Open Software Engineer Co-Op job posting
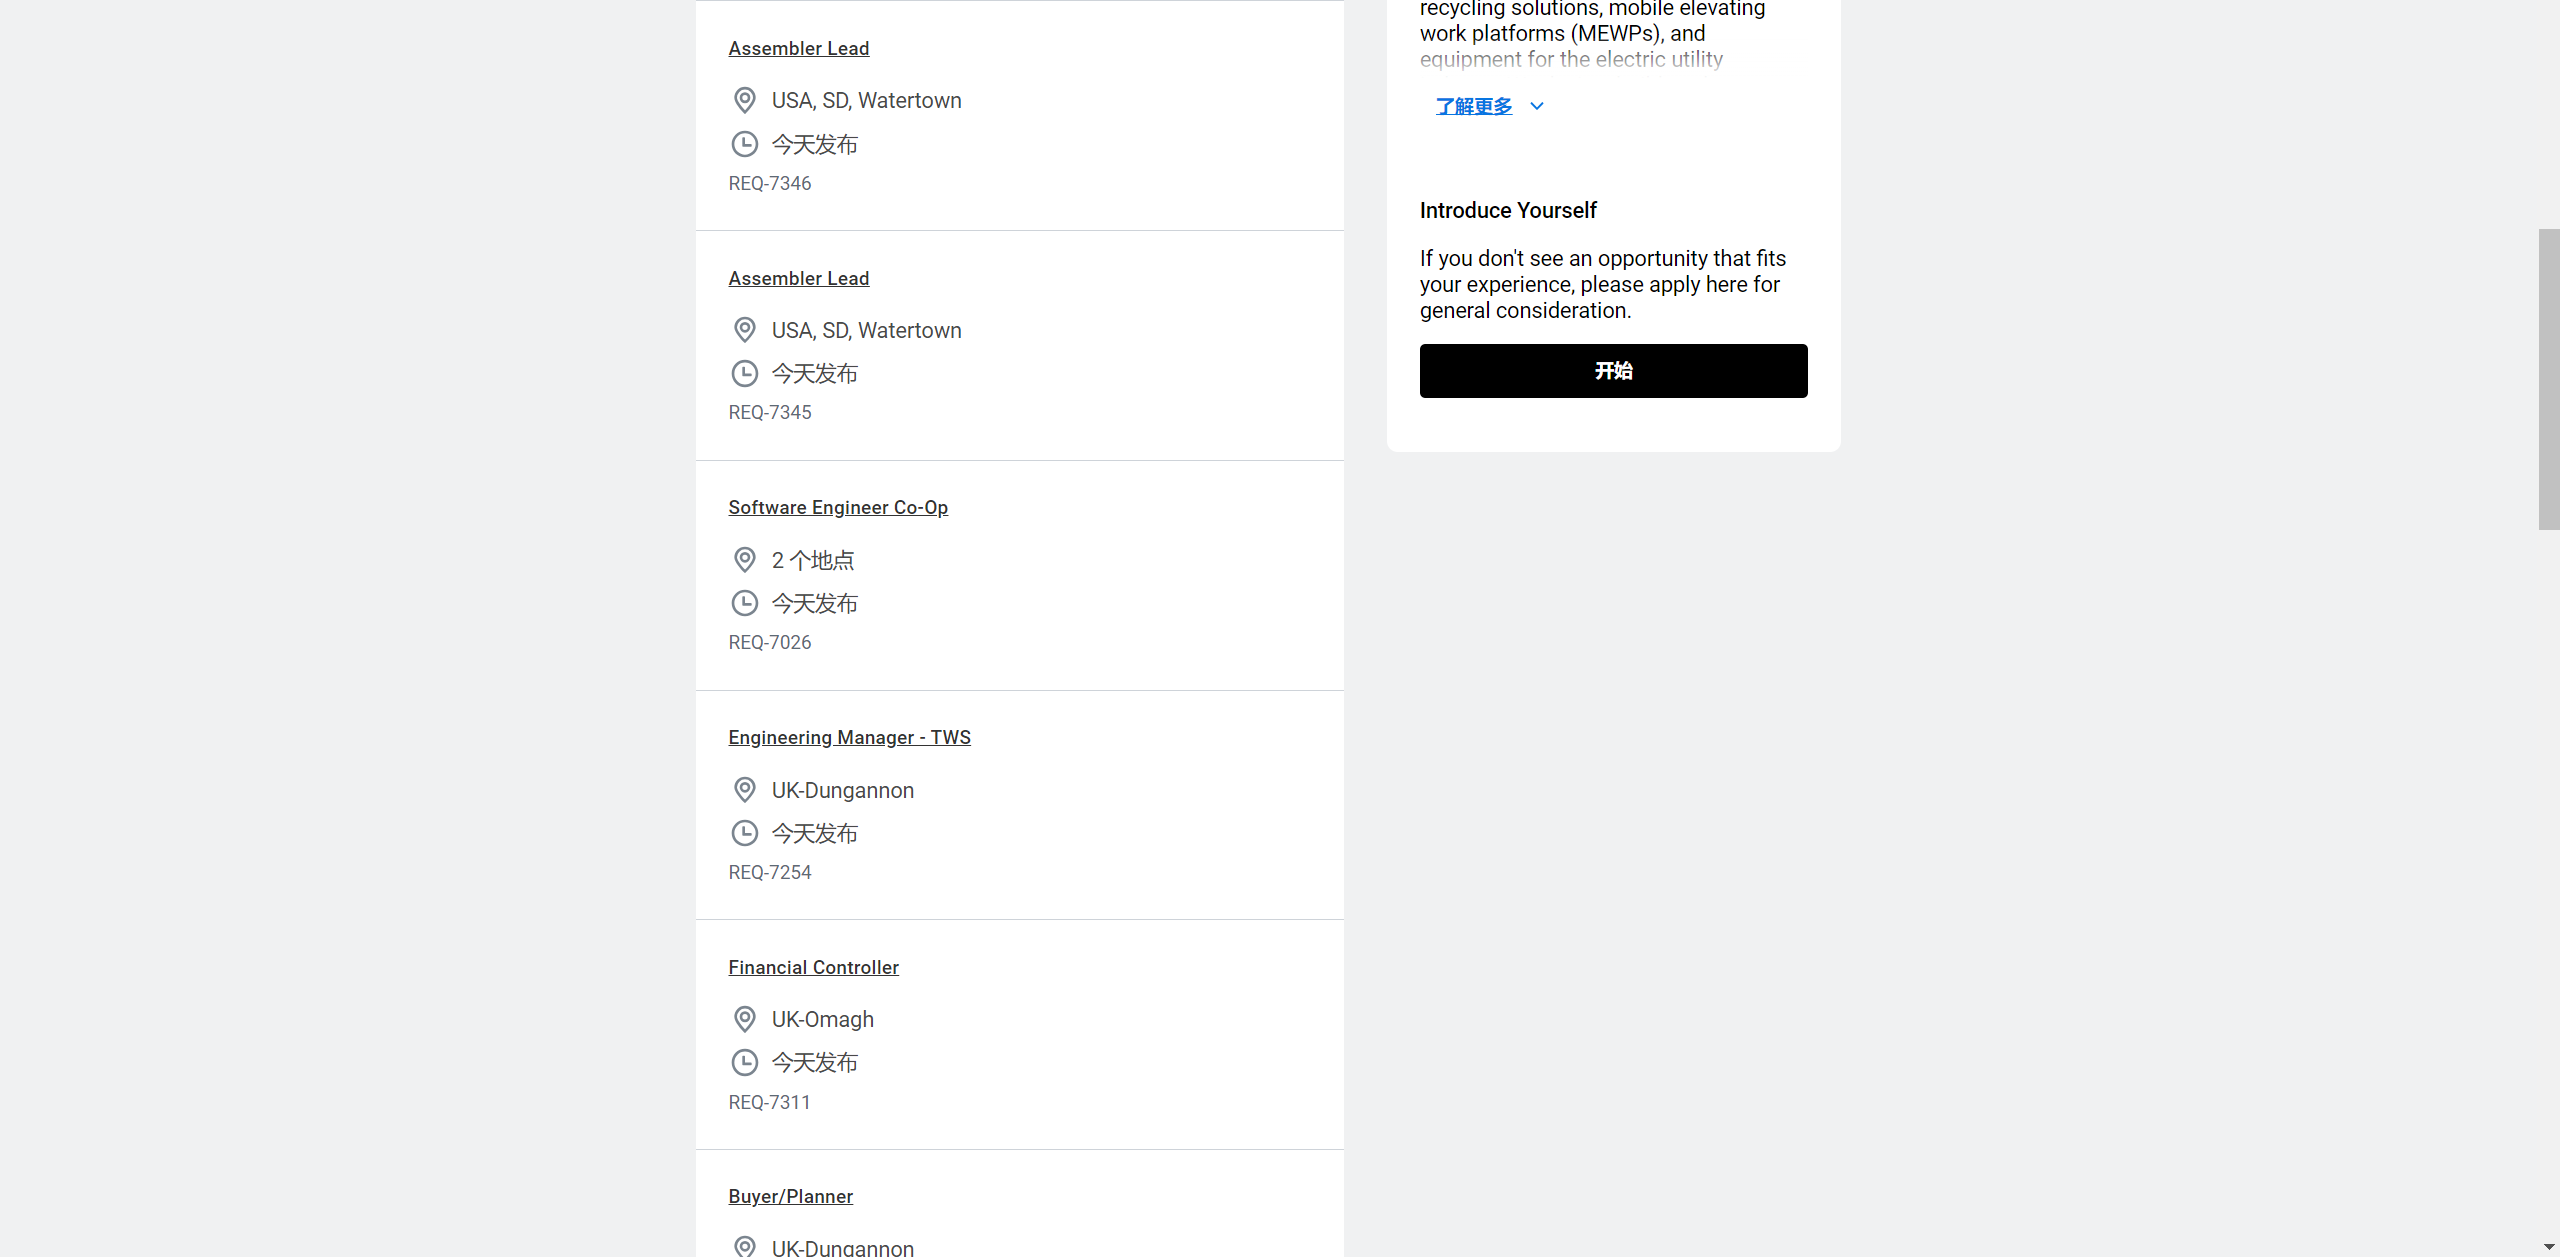Image resolution: width=2560 pixels, height=1257 pixels. coord(838,508)
